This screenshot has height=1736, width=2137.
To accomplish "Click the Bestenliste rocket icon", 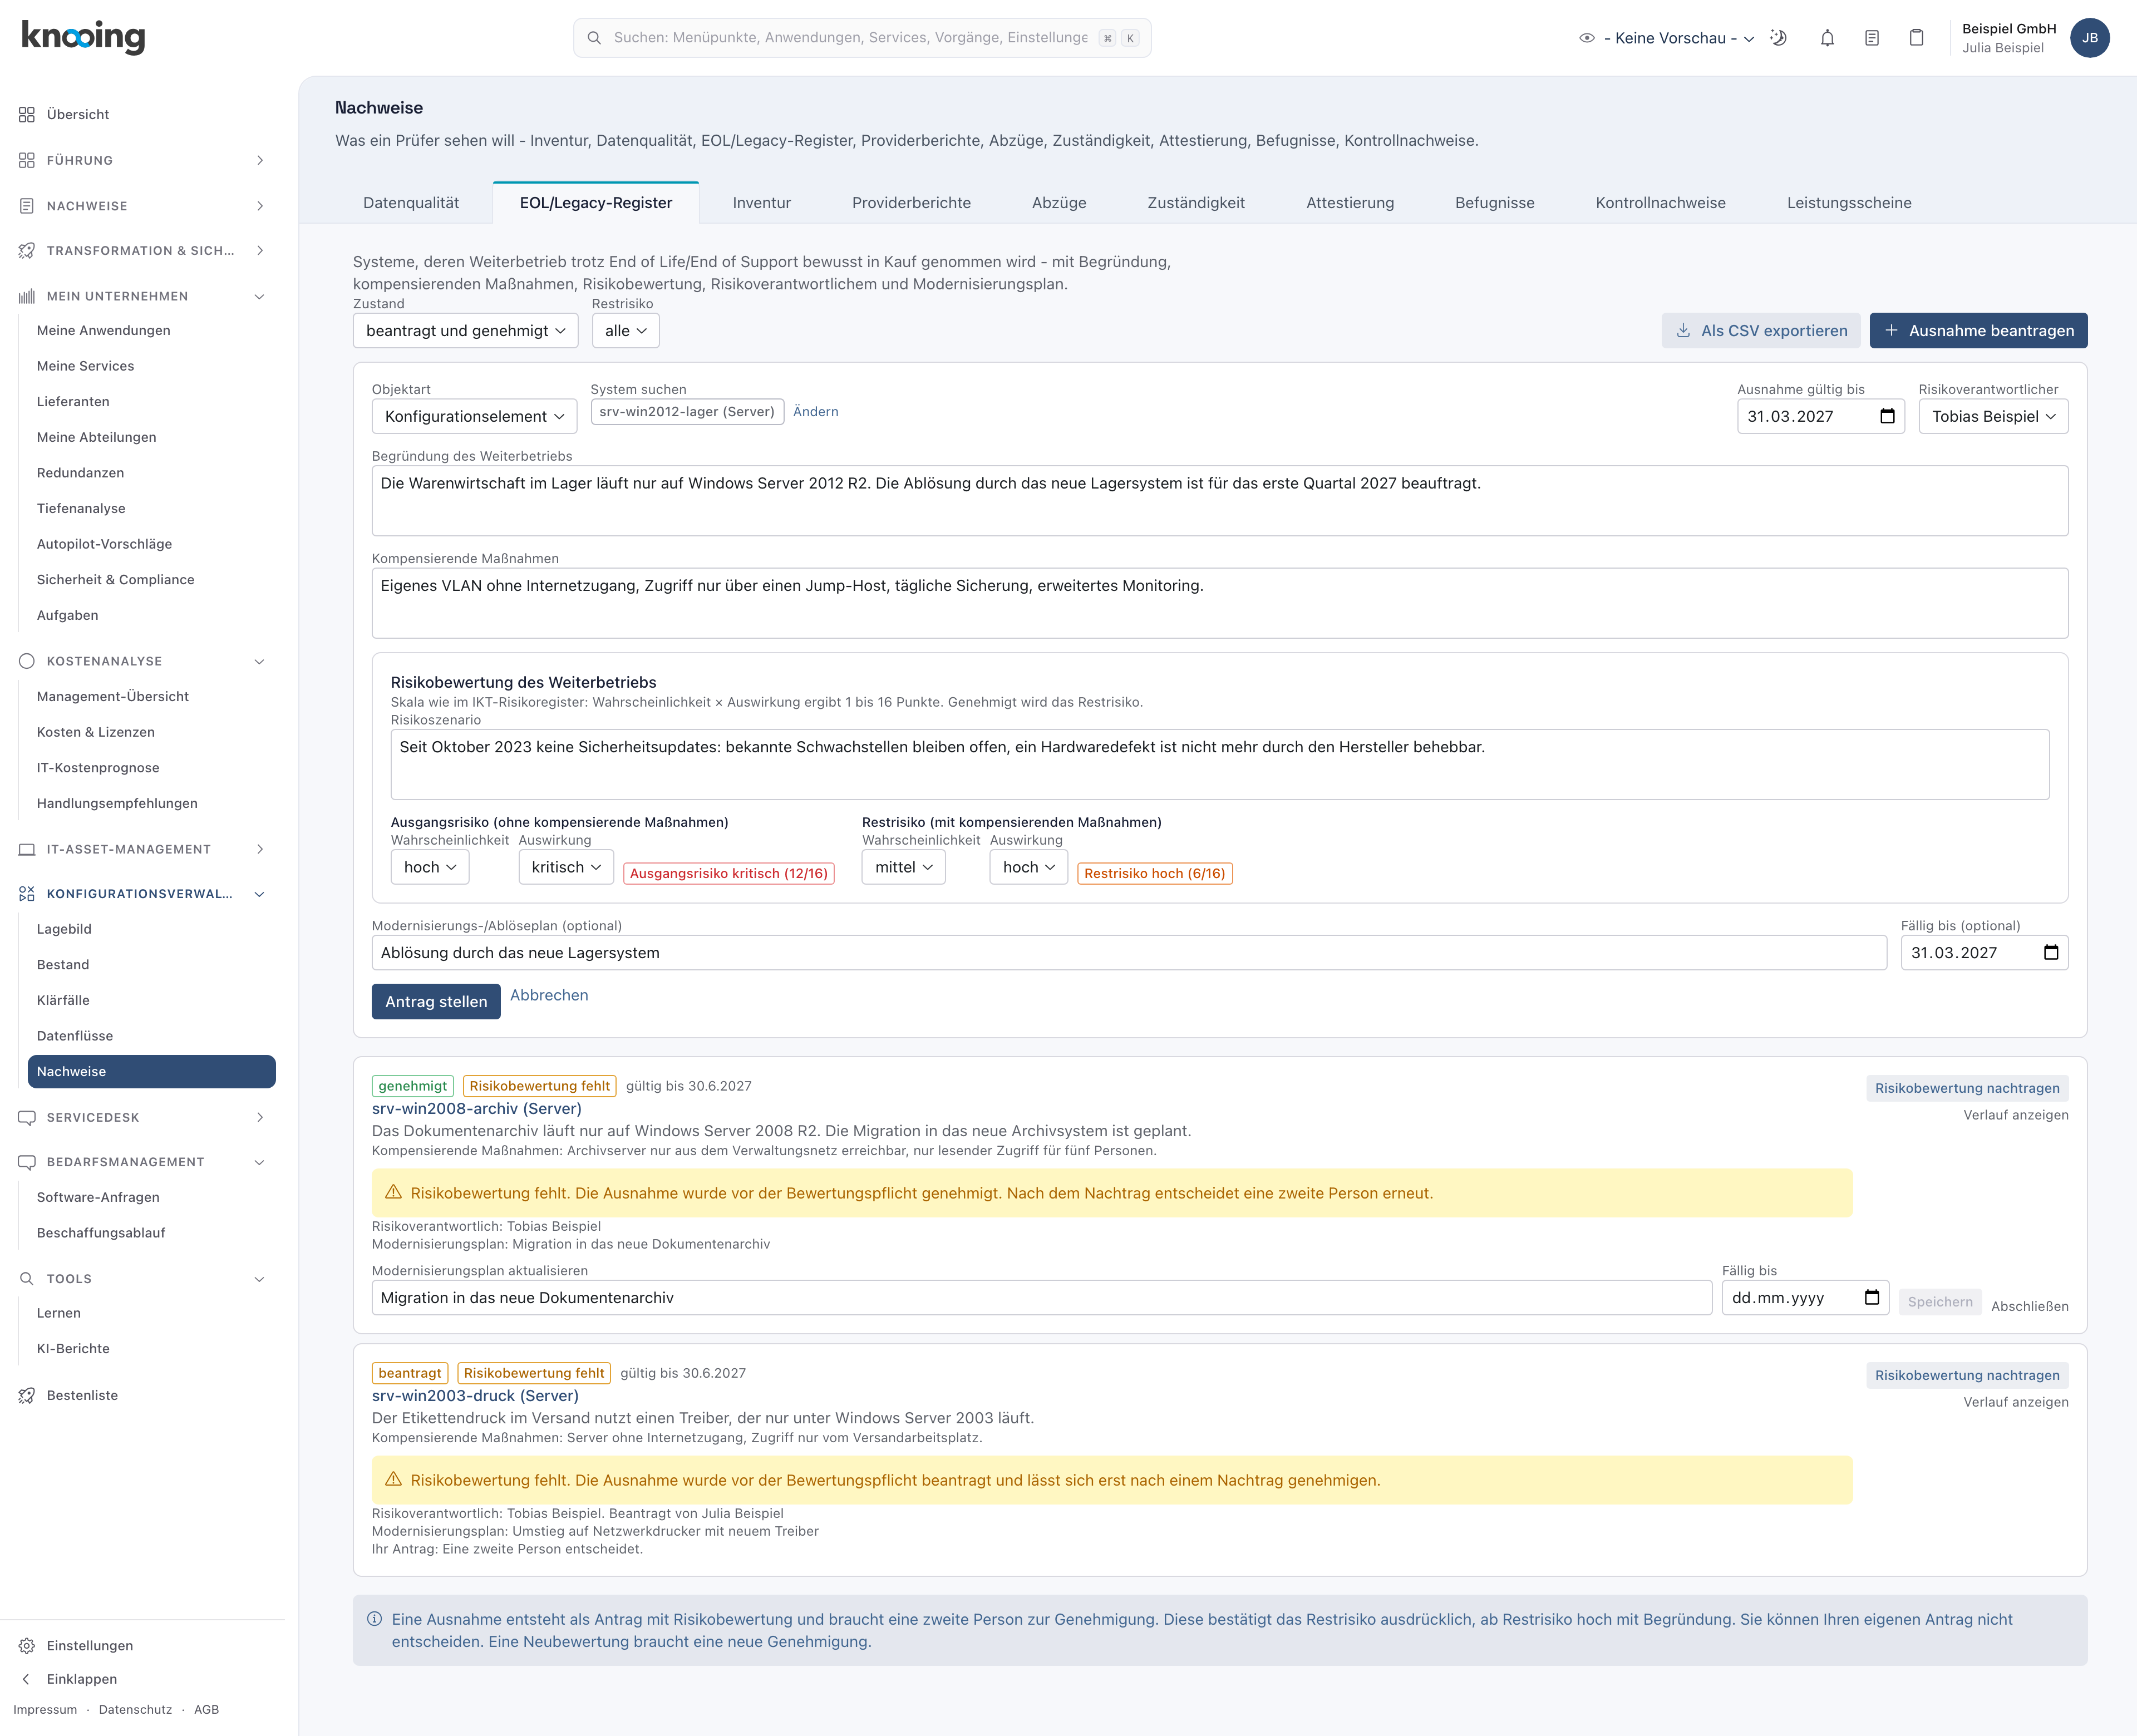I will tap(27, 1395).
